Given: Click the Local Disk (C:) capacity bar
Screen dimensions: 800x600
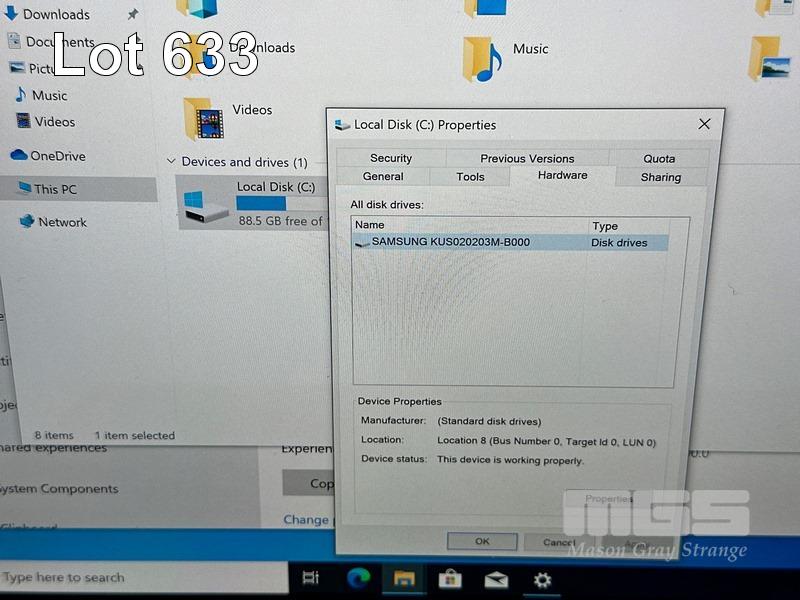Looking at the screenshot, I should (281, 204).
